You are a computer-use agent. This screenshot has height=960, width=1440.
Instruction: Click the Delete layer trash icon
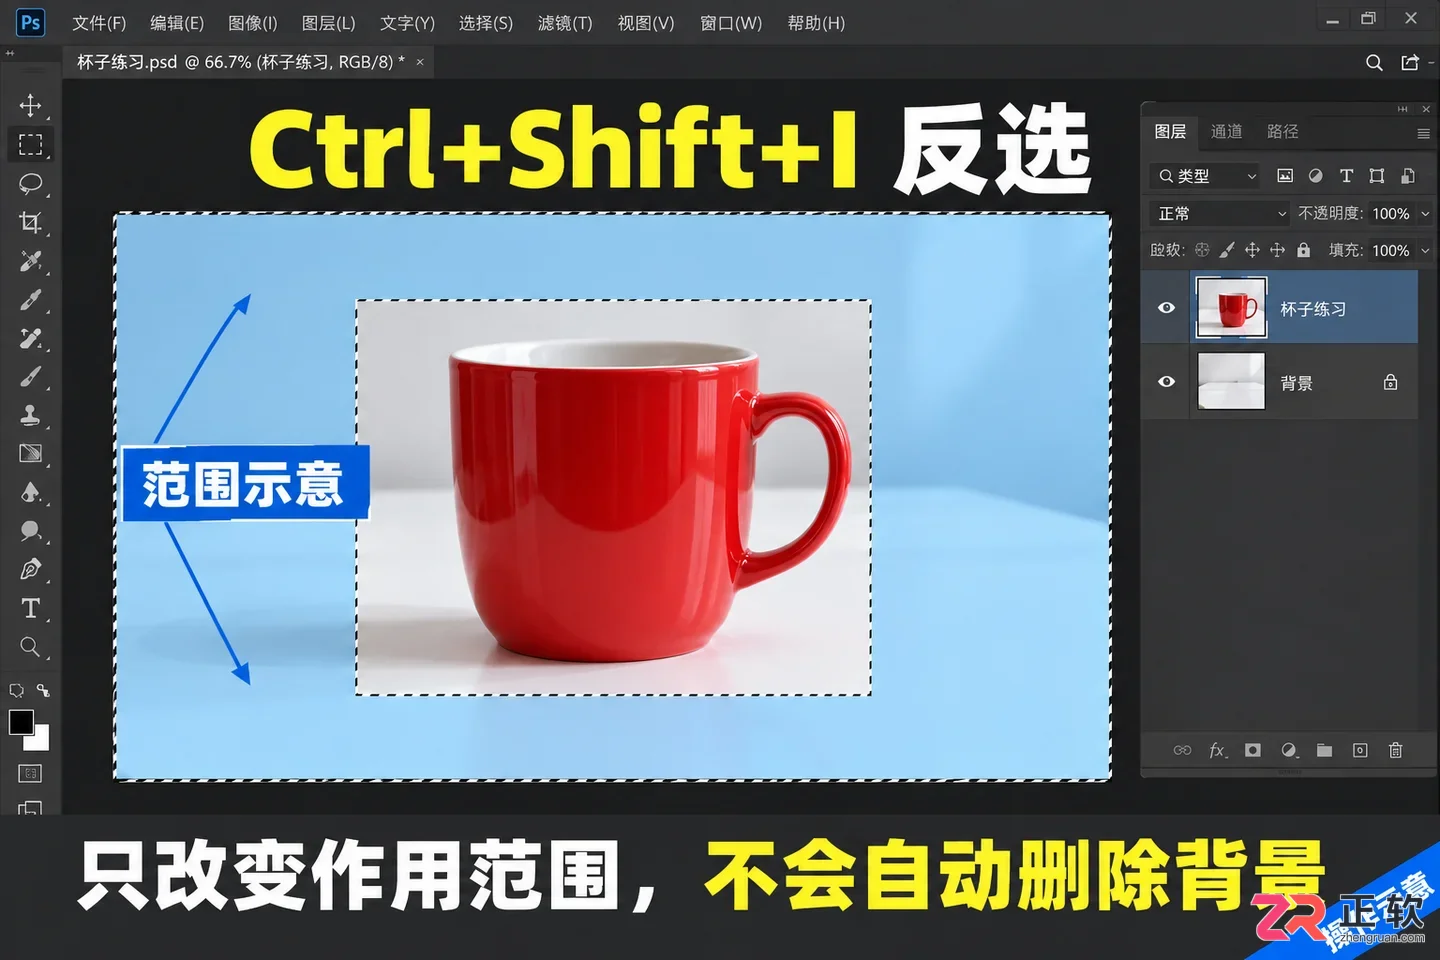1396,750
